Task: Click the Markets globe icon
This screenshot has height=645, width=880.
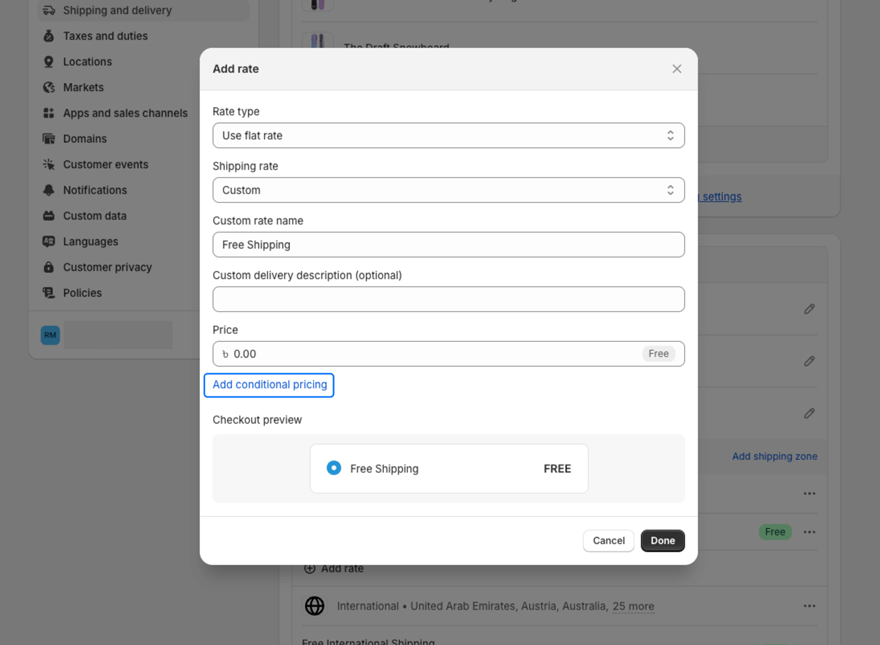Action: tap(49, 87)
